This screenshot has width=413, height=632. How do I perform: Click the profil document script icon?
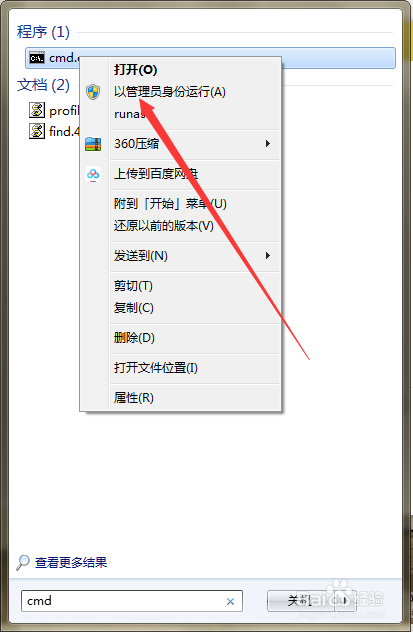[37, 110]
